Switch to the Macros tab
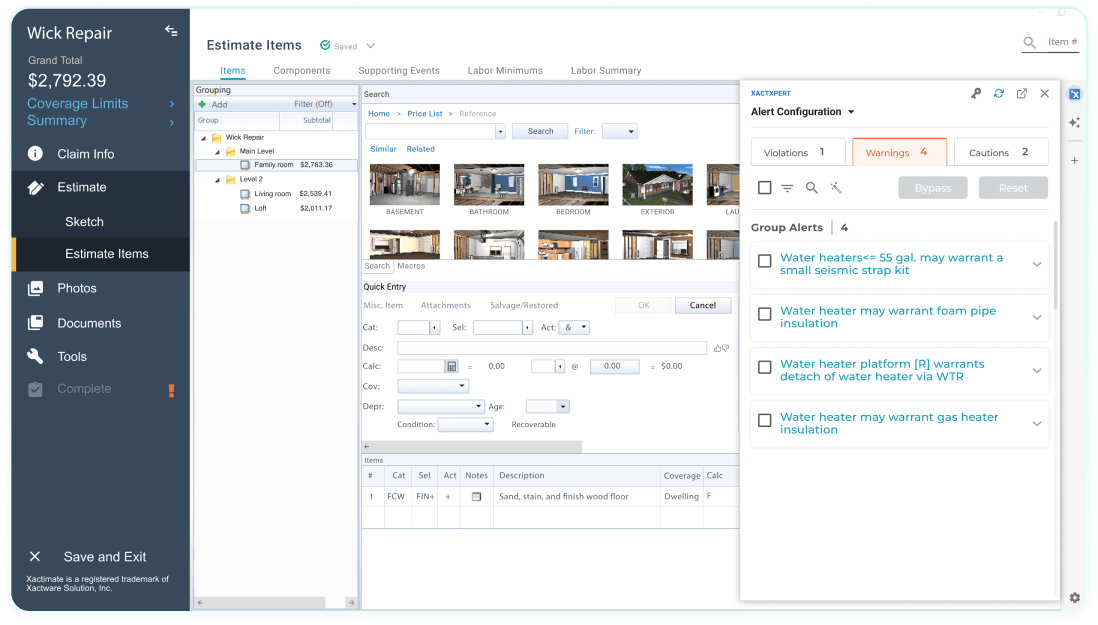 [411, 266]
